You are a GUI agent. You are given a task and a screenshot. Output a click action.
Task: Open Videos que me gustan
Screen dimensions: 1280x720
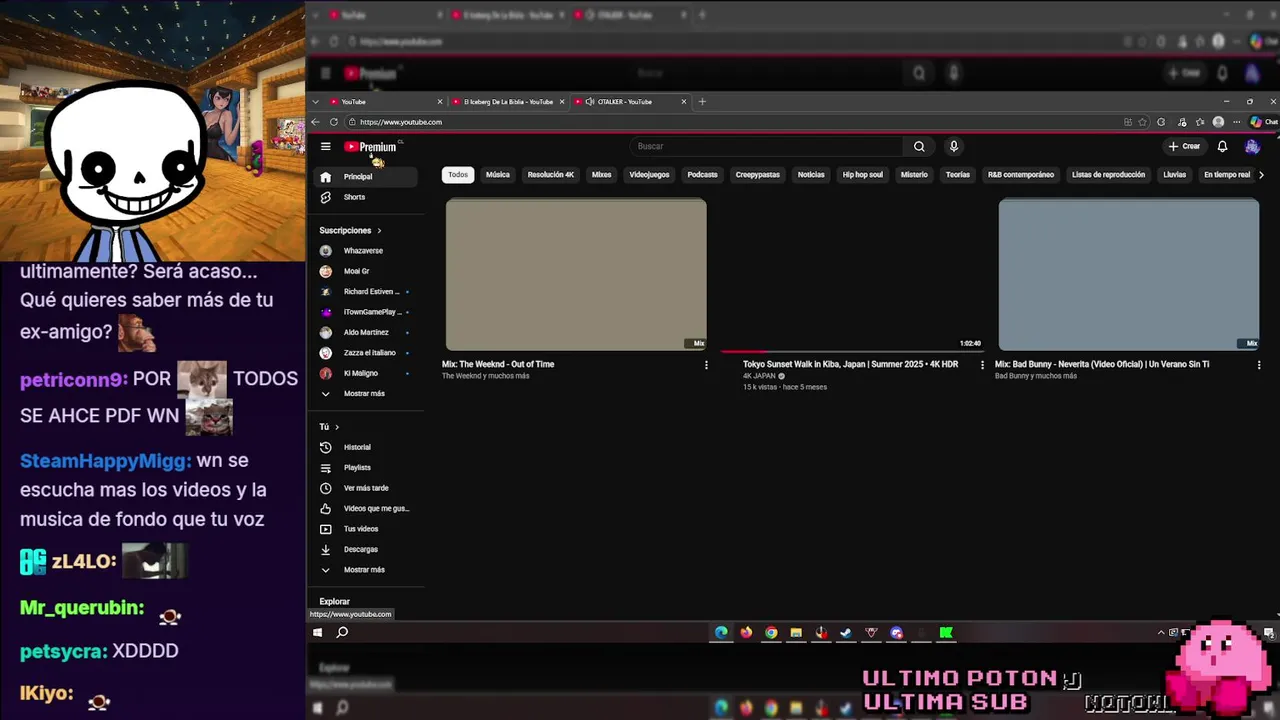[x=366, y=508]
